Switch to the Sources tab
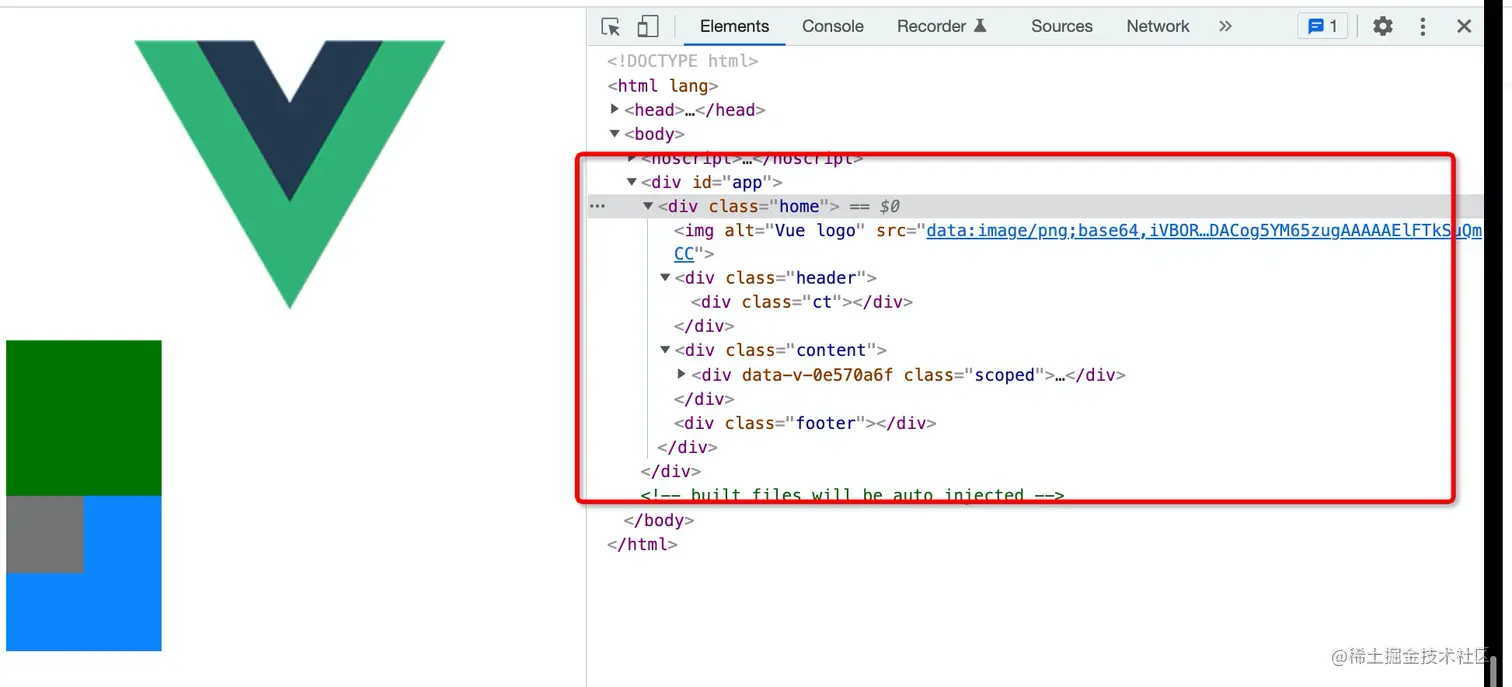Image resolution: width=1512 pixels, height=687 pixels. click(1061, 27)
